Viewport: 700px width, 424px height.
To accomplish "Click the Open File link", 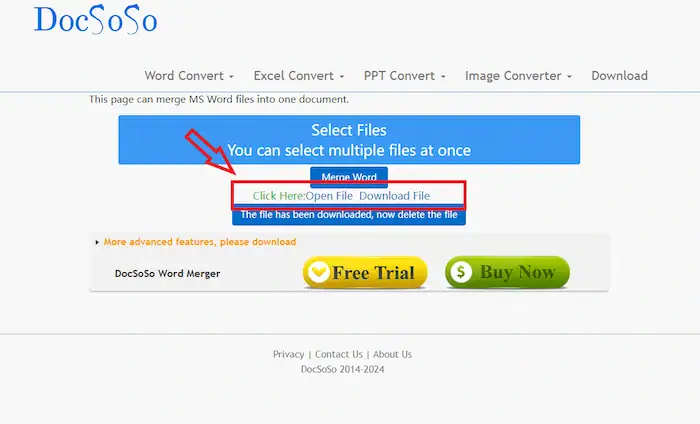I will [x=329, y=196].
